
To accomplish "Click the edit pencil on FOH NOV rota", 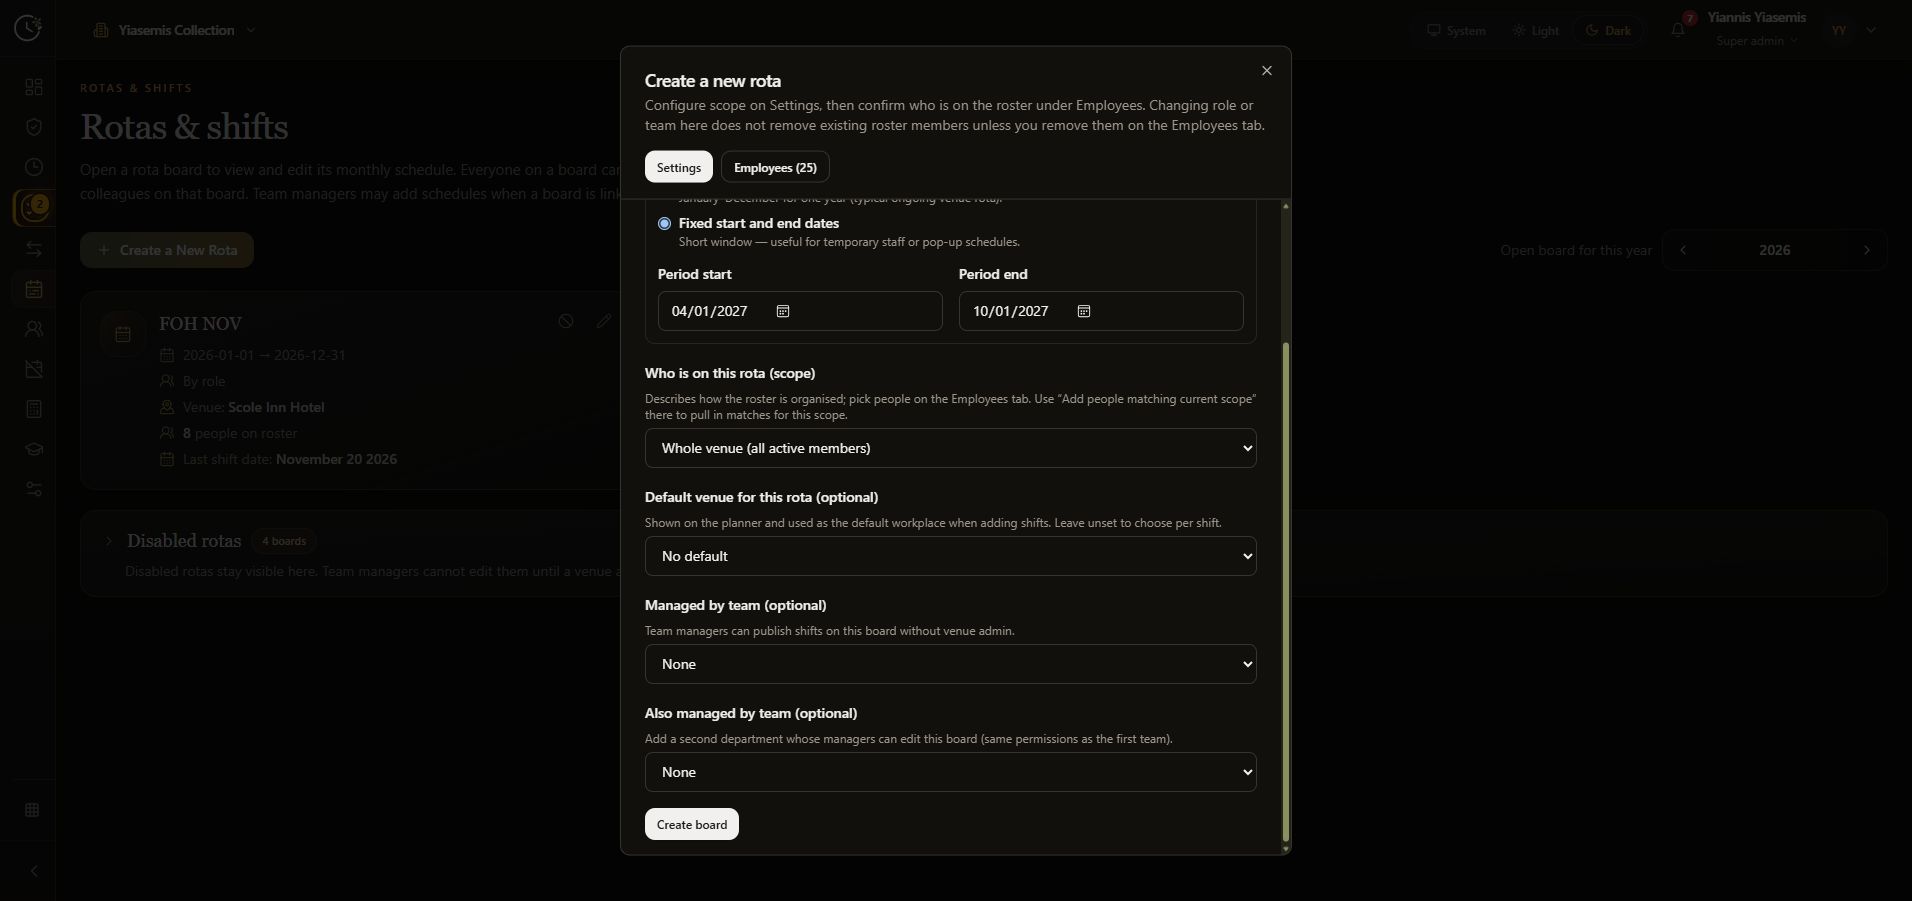I will coord(603,321).
